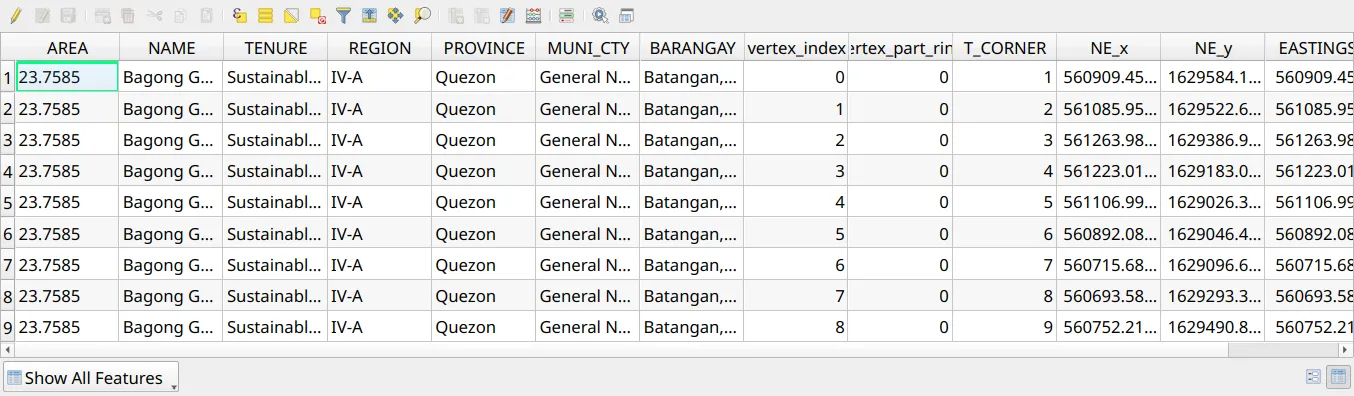Click T_CORNER cell with value 7

(1004, 265)
